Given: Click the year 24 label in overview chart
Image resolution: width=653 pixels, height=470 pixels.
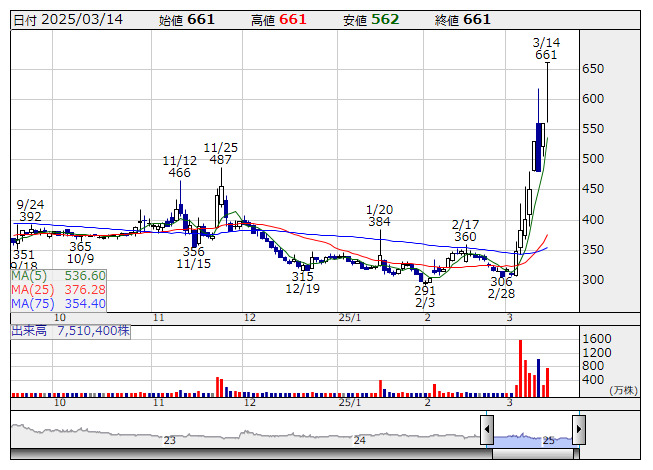Looking at the screenshot, I should click(359, 440).
